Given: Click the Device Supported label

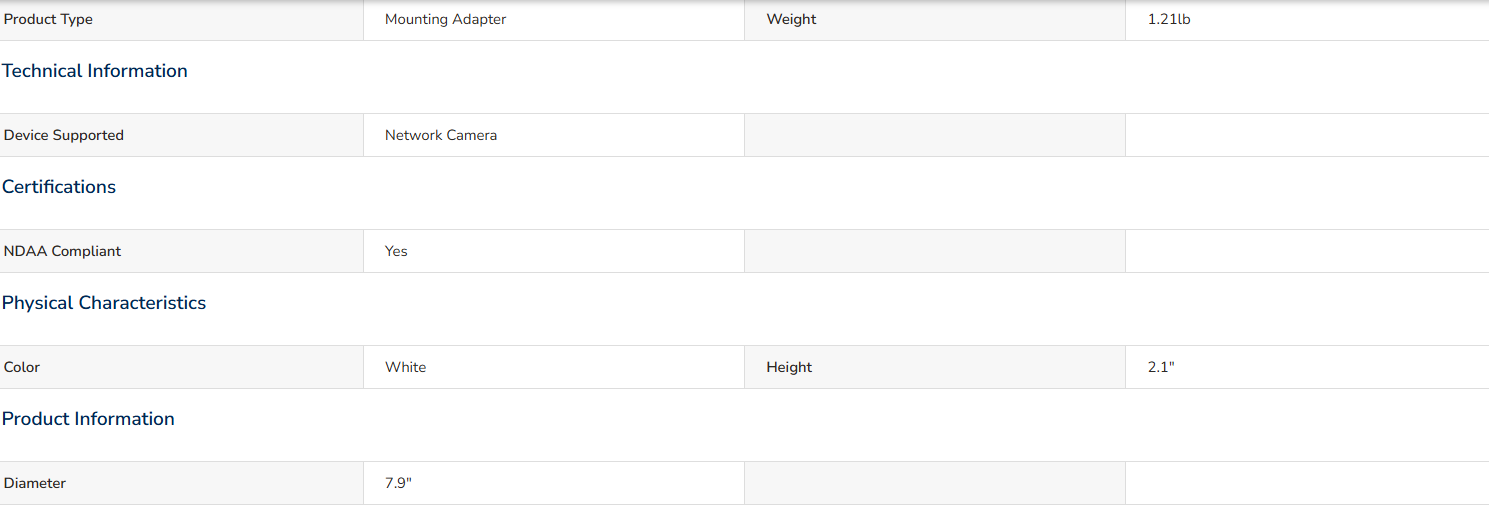Looking at the screenshot, I should 64,135.
